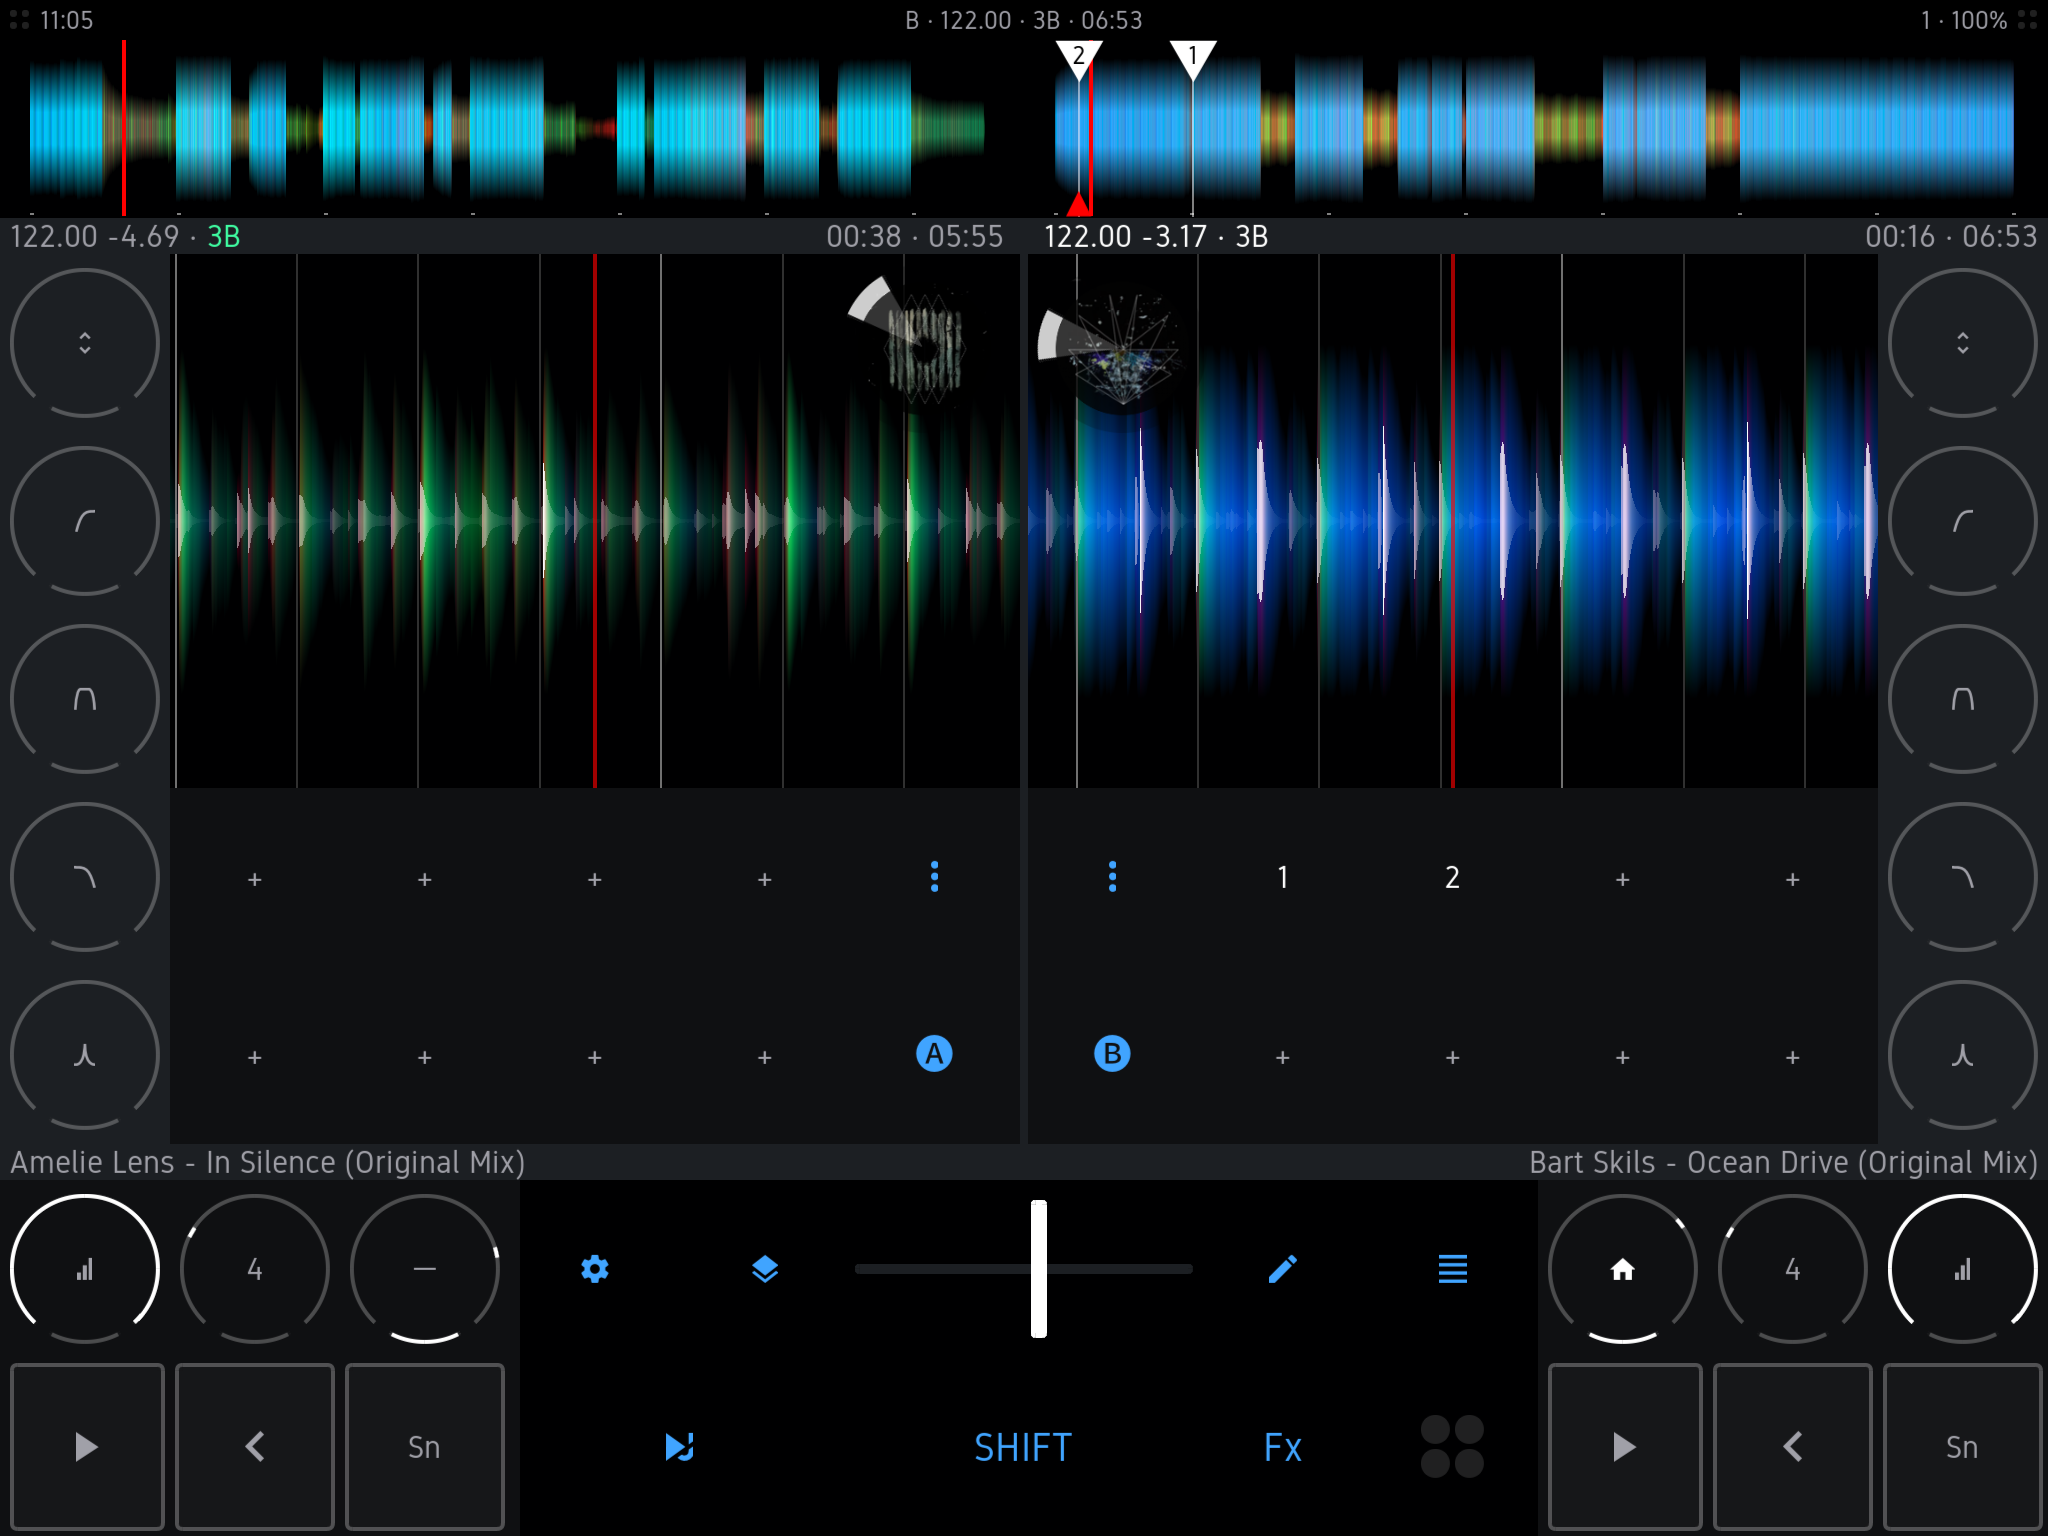Click the layers stack icon
This screenshot has height=1536, width=2048.
(x=764, y=1269)
